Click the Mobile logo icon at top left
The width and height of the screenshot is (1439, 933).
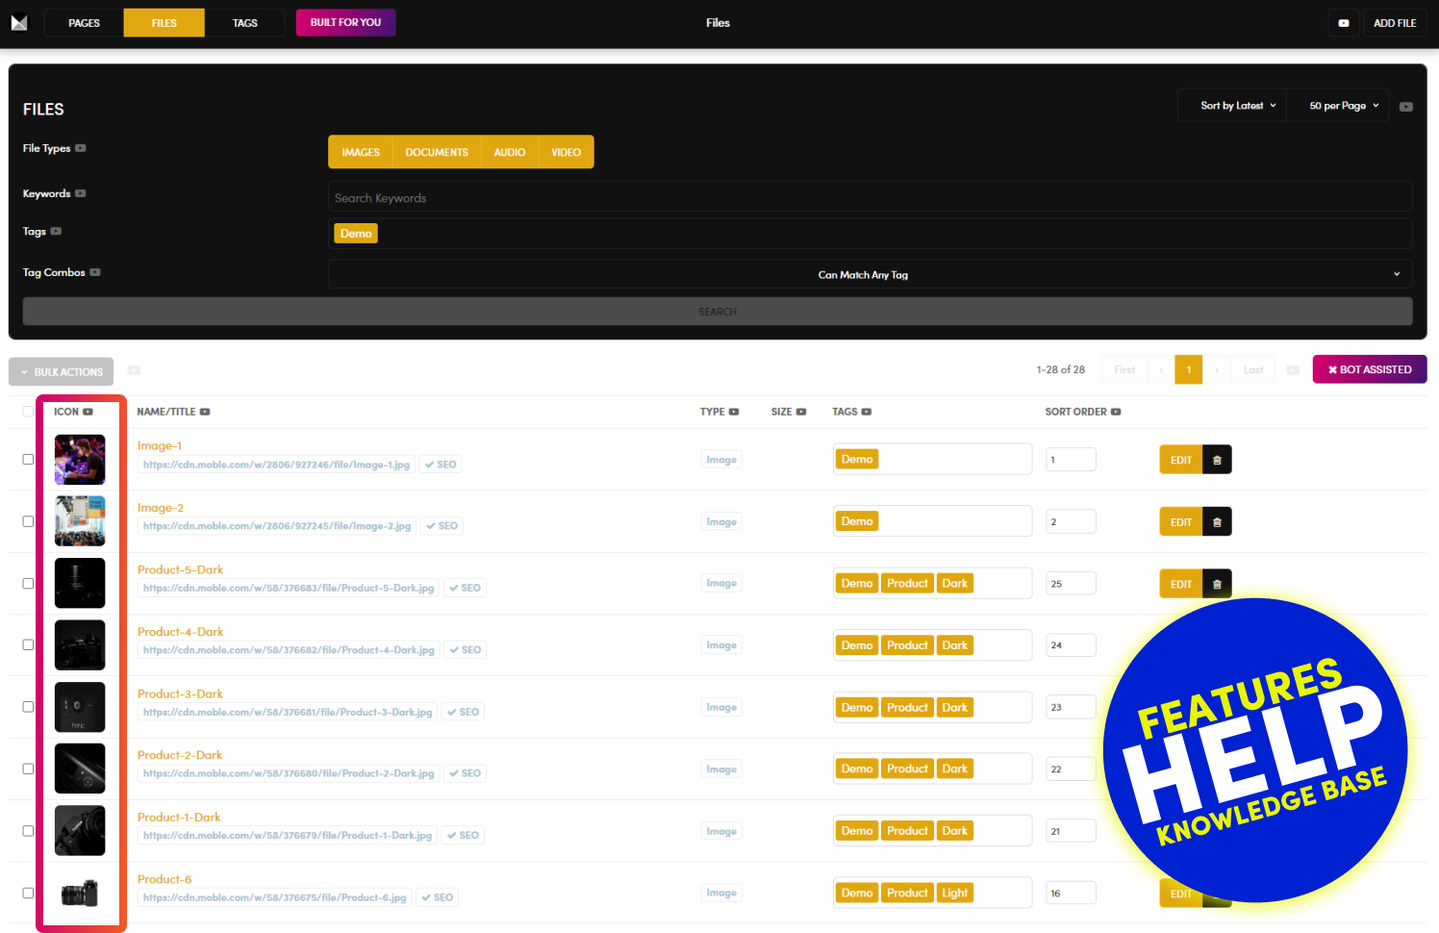click(x=19, y=22)
